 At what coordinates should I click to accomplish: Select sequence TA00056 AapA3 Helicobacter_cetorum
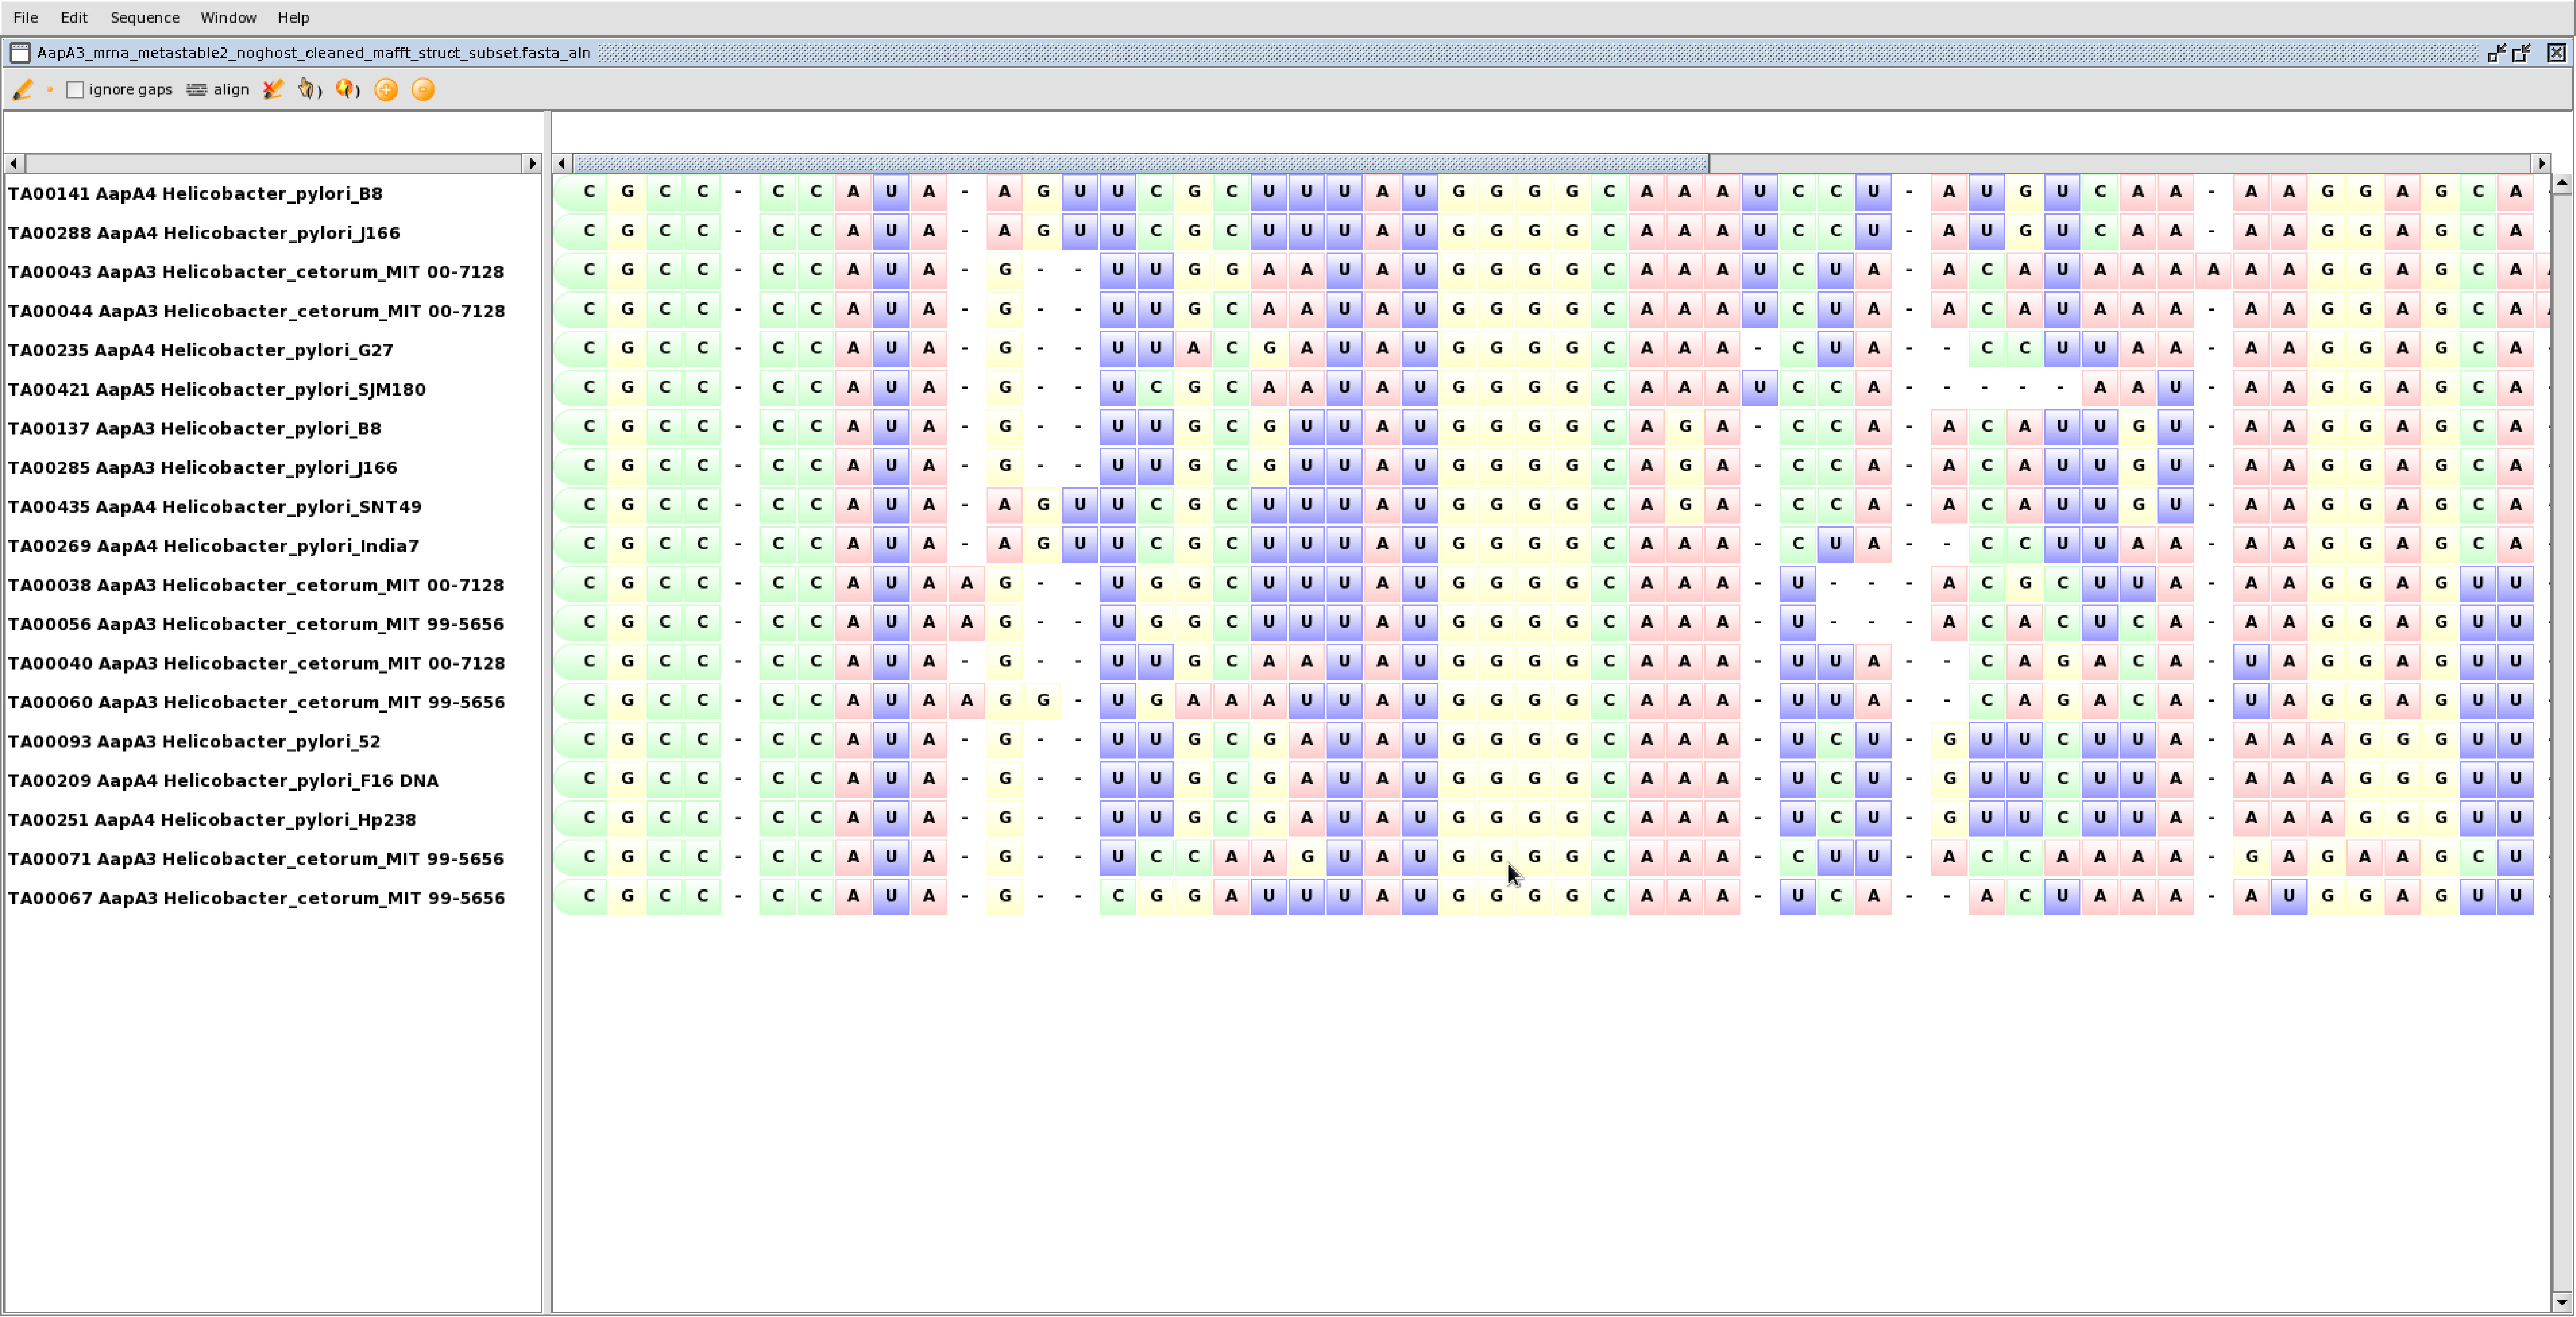256,624
